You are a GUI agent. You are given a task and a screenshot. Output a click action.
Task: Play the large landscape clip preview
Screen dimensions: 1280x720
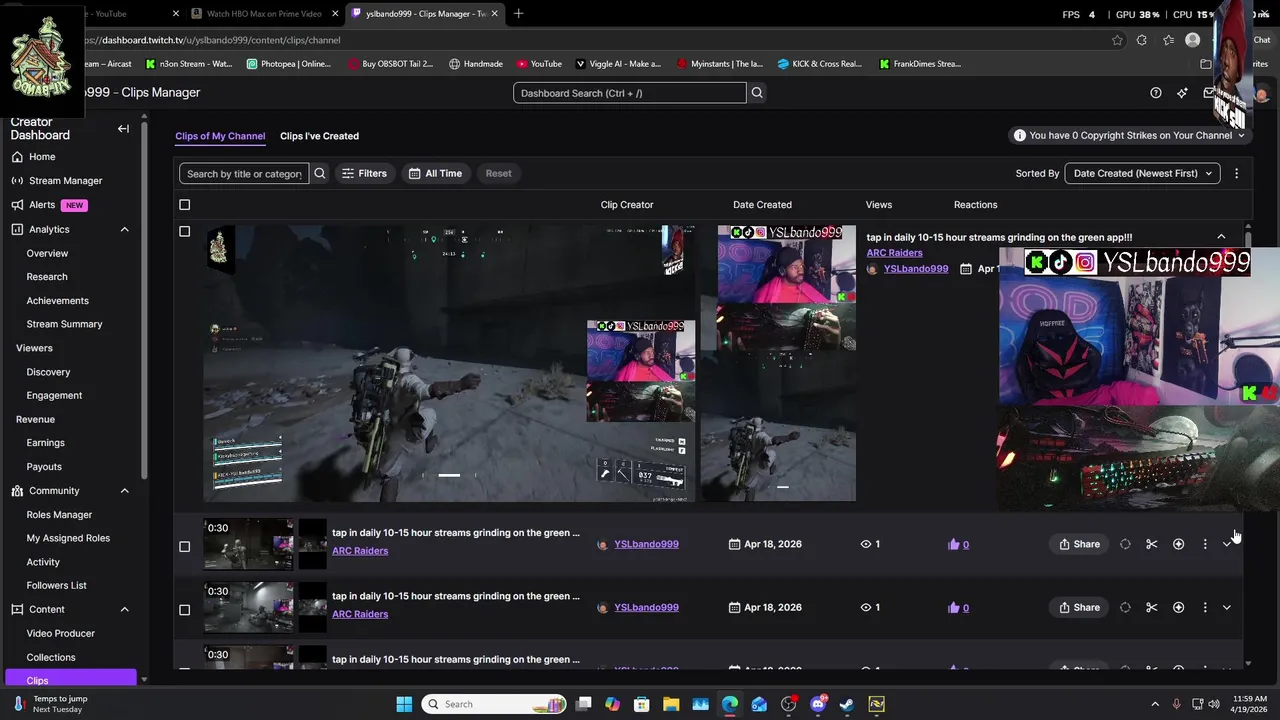[449, 363]
